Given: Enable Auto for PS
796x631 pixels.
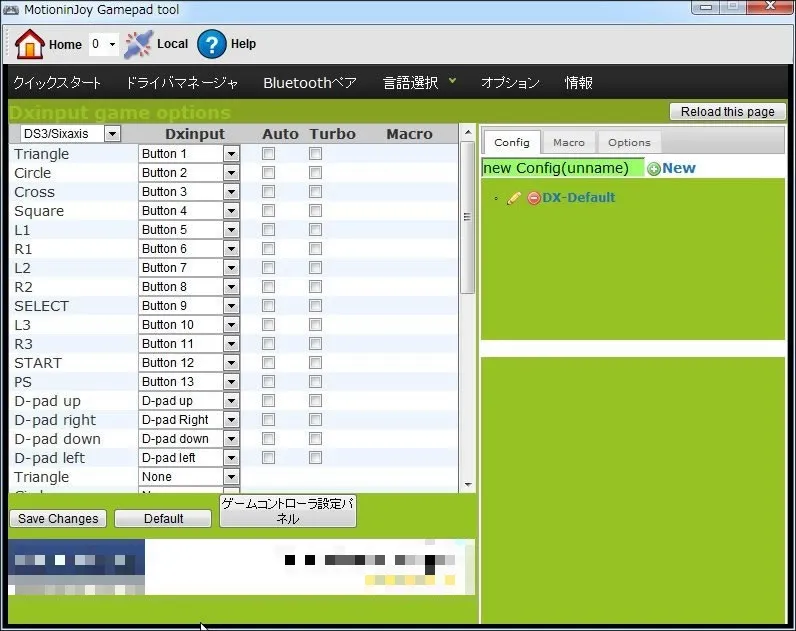Looking at the screenshot, I should point(269,382).
